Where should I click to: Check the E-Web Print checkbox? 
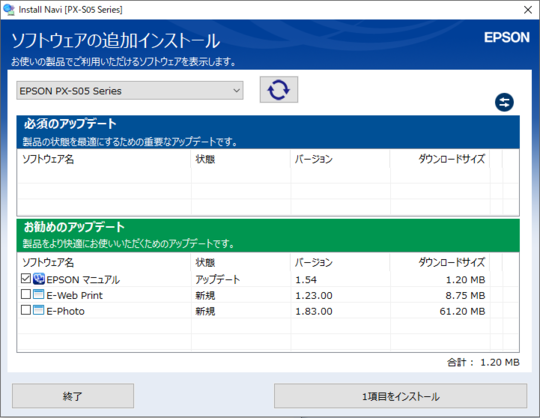pos(26,294)
